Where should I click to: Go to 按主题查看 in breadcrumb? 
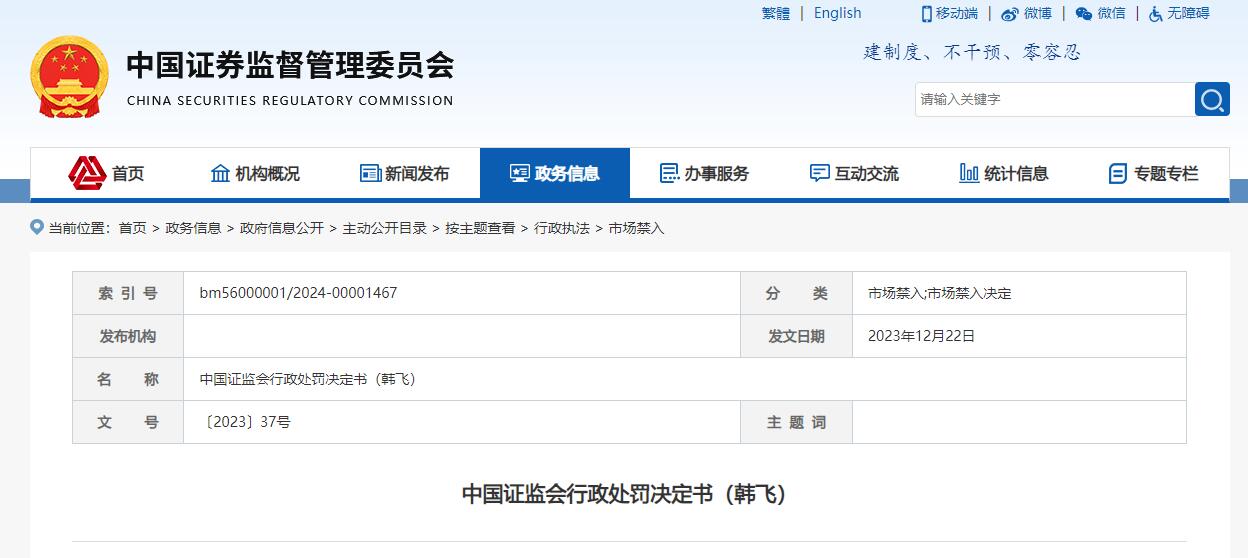[x=481, y=228]
